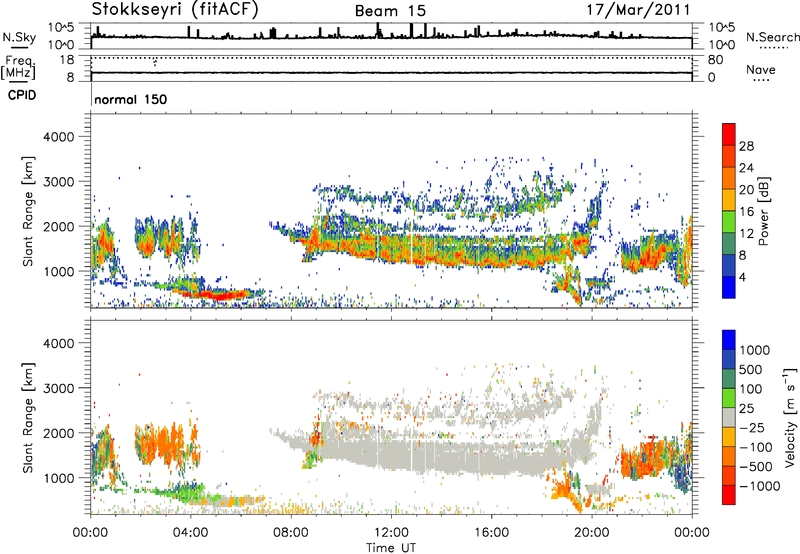Click the 4000 tick in power panel
Image resolution: width=800 pixels, height=554 pixels.
click(58, 137)
